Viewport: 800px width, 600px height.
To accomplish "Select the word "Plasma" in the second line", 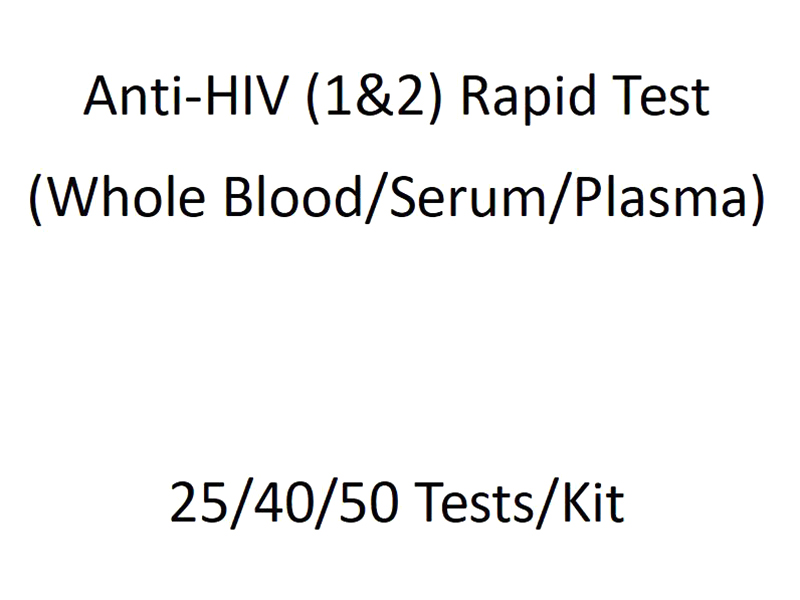I will click(661, 197).
